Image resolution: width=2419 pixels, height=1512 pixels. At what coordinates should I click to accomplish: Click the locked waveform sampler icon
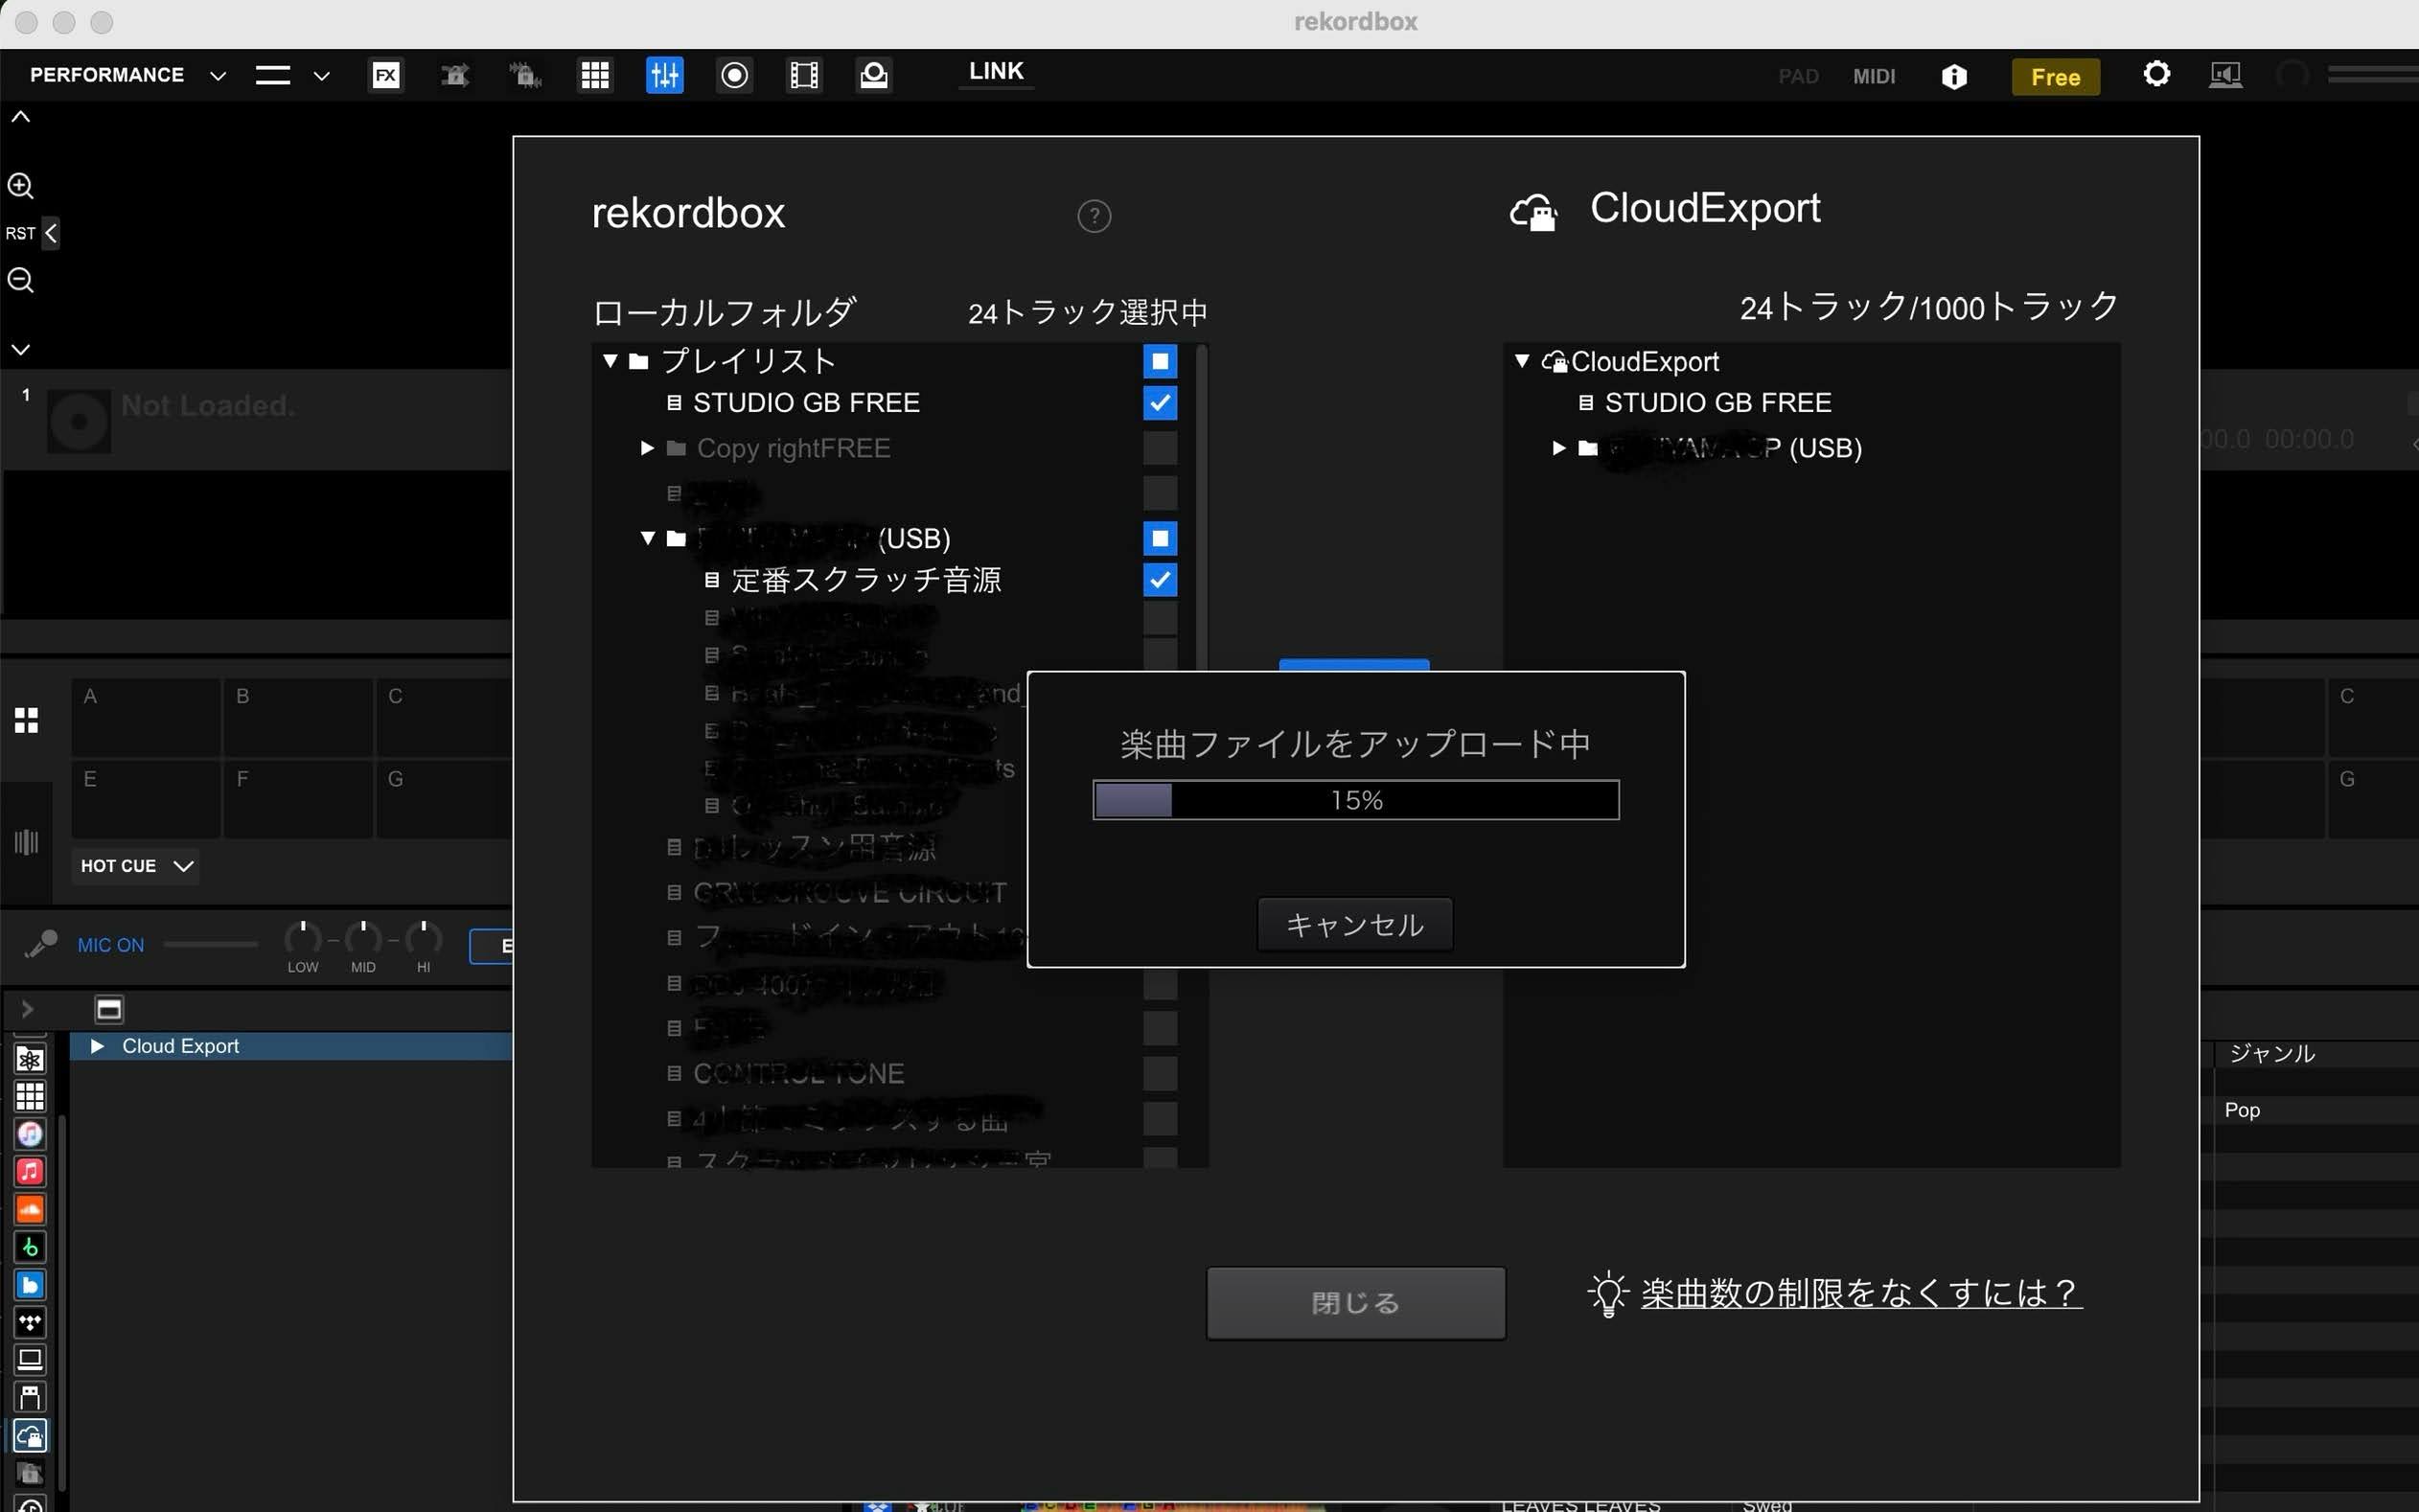tap(525, 75)
